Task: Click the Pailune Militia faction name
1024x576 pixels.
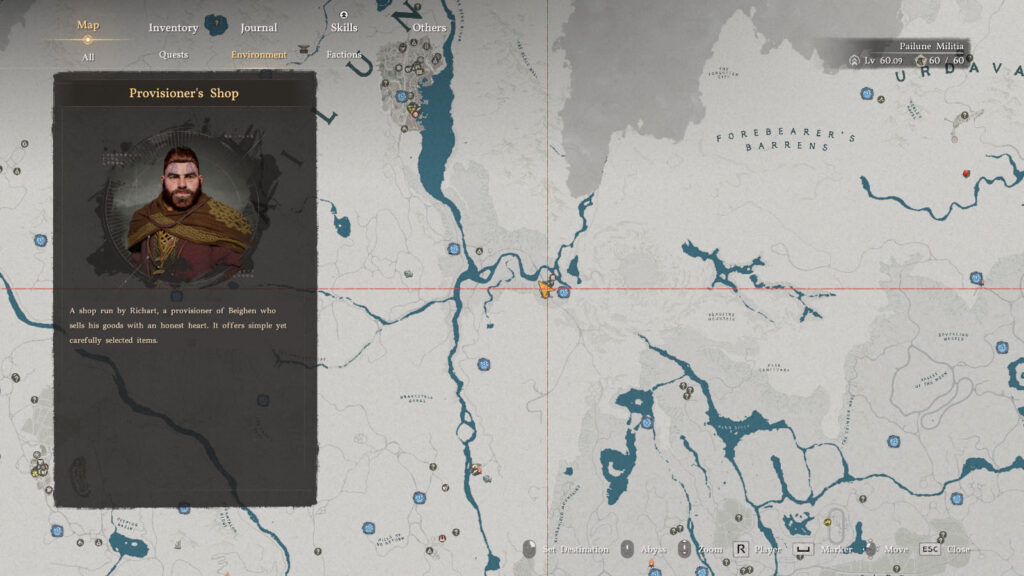Action: click(931, 46)
